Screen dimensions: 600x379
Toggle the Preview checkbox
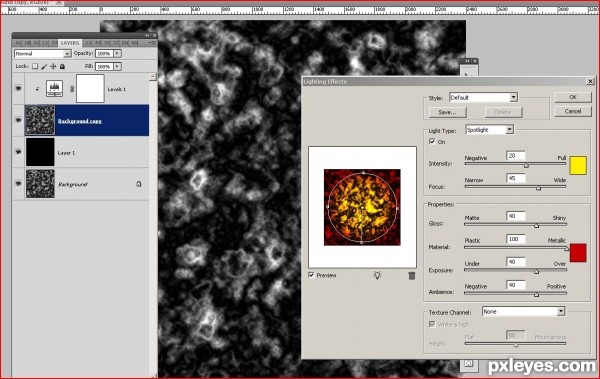[311, 275]
